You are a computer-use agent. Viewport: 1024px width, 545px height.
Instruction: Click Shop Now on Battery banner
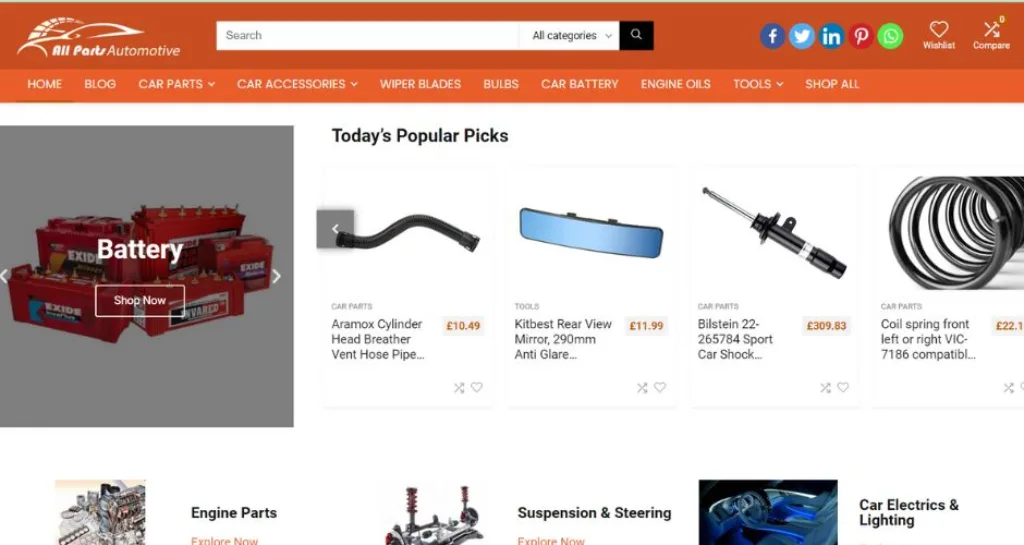click(x=140, y=301)
